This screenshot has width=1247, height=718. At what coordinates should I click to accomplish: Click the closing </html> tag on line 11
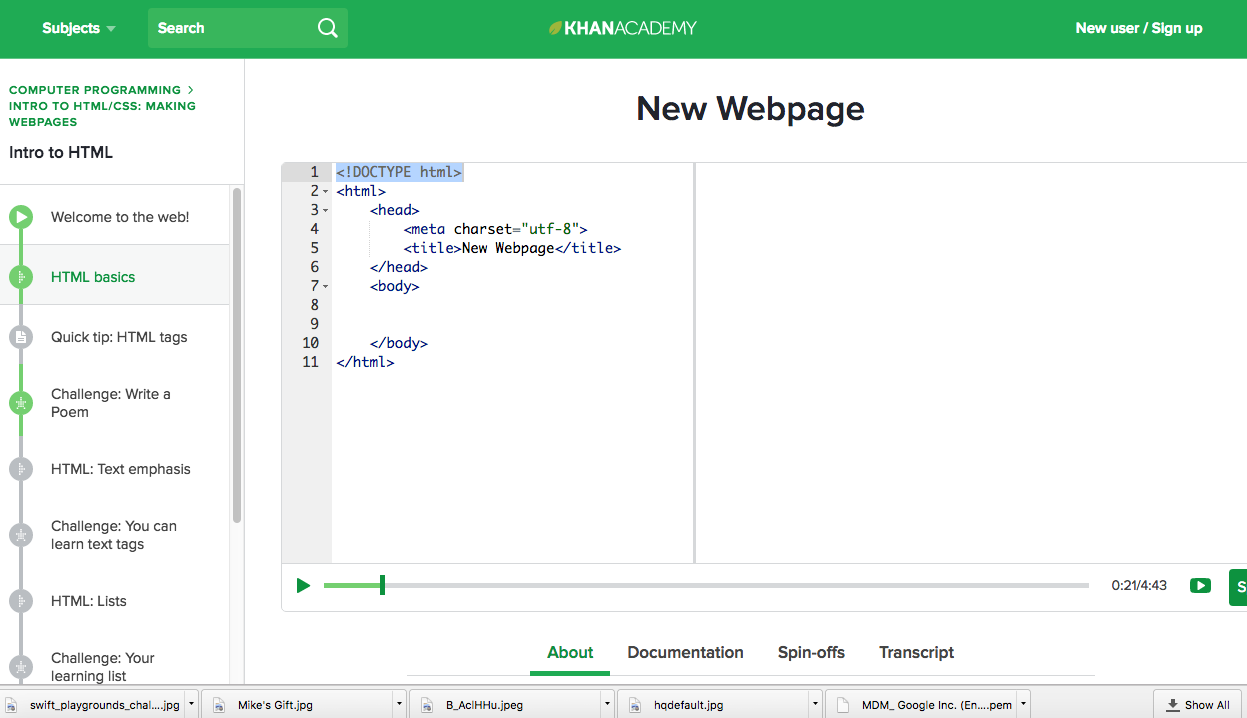tap(365, 362)
